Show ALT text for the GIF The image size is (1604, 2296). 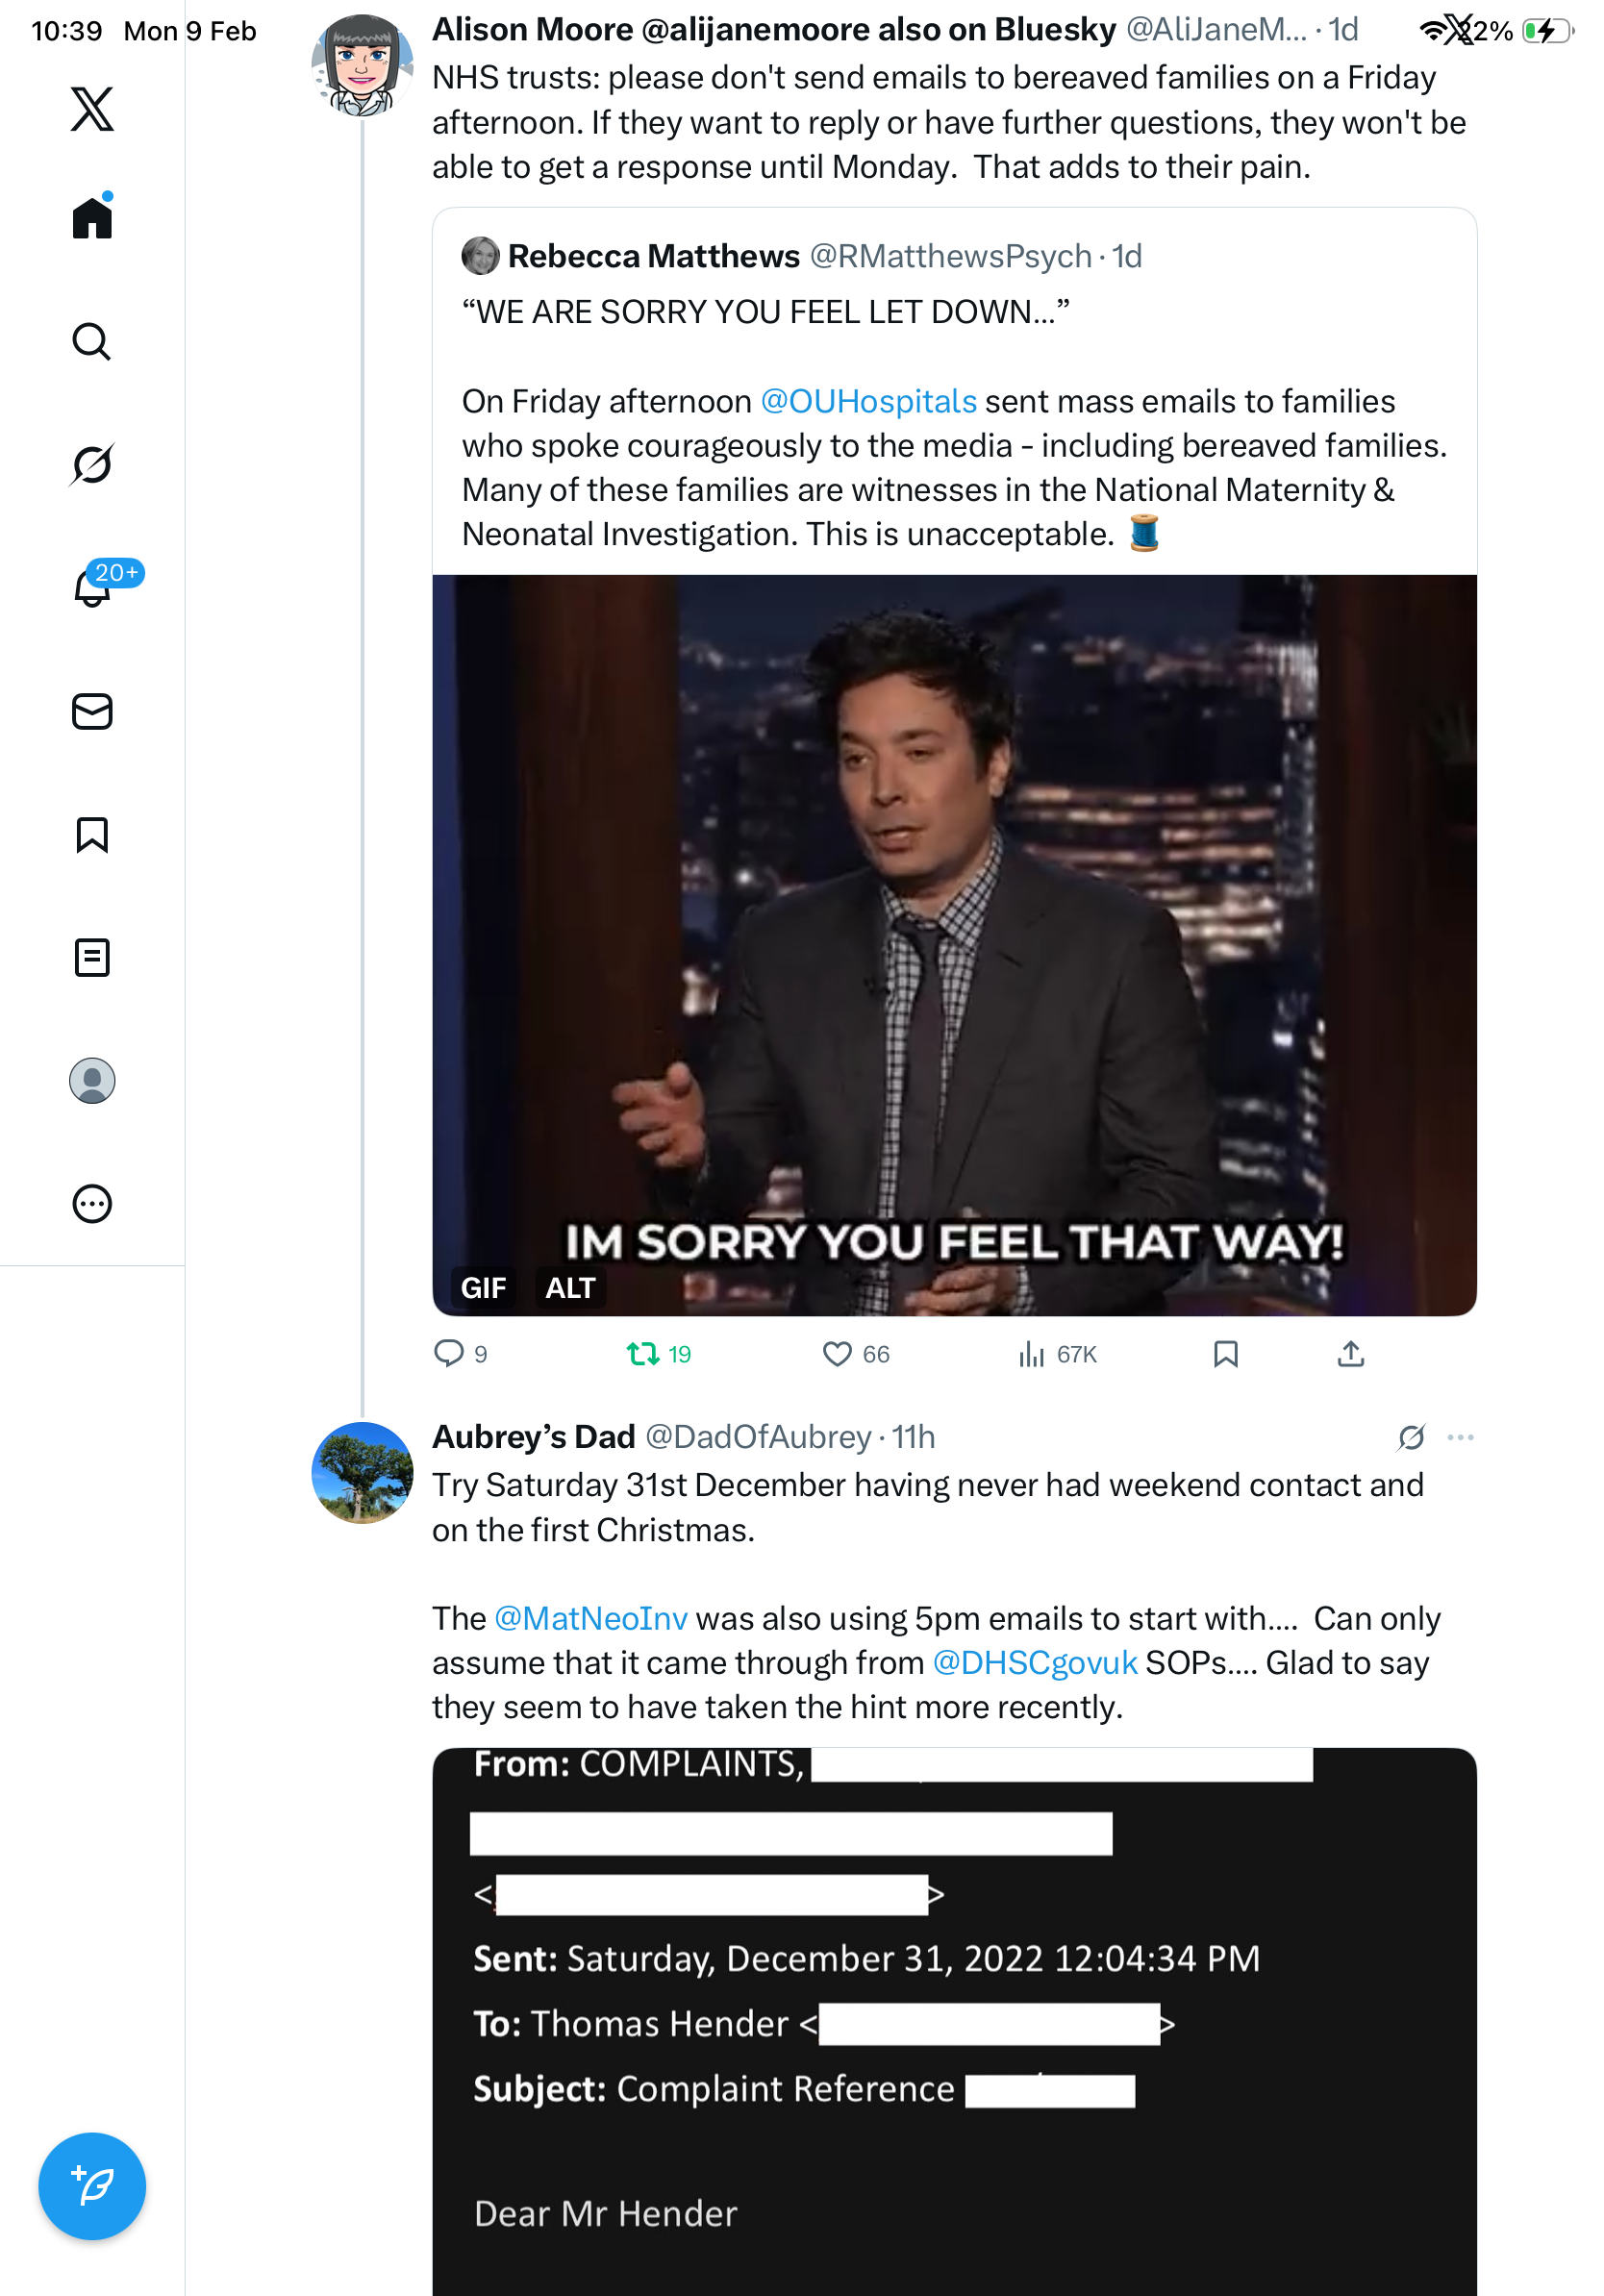tap(570, 1288)
